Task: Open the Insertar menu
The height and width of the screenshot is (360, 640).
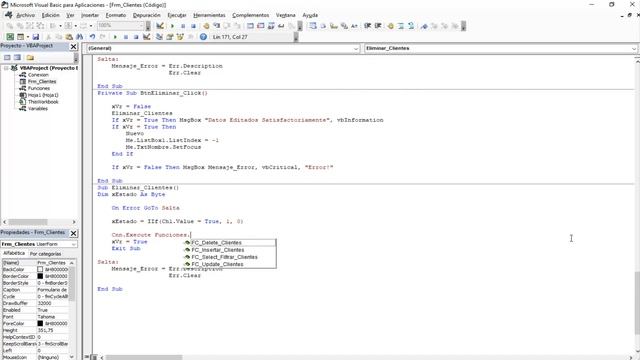Action: [90, 15]
